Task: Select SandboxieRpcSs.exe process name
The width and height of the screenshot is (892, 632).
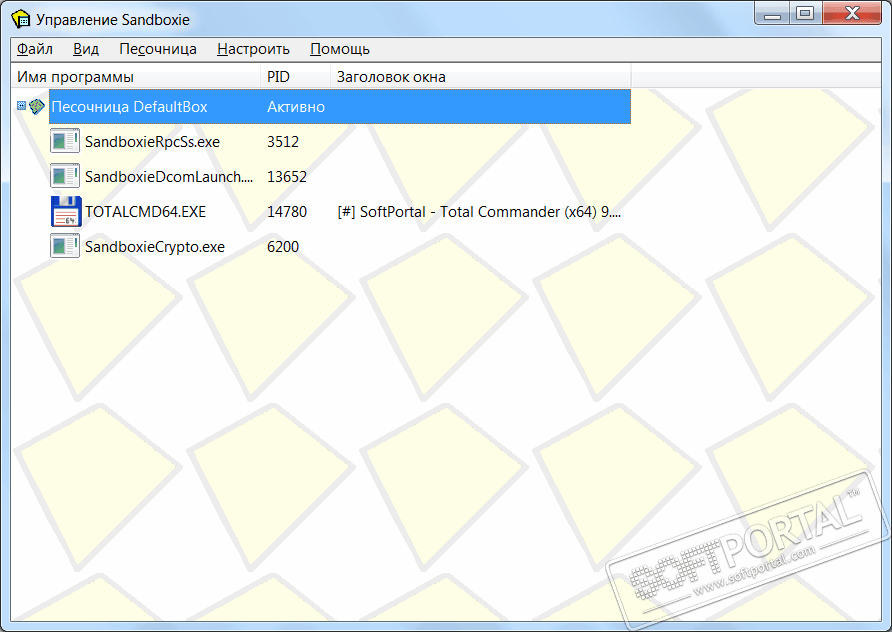Action: (152, 142)
